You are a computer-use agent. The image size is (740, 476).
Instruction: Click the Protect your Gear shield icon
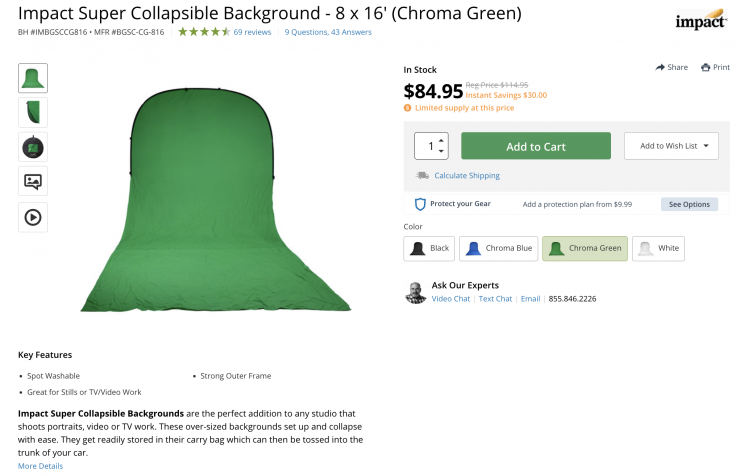click(421, 204)
